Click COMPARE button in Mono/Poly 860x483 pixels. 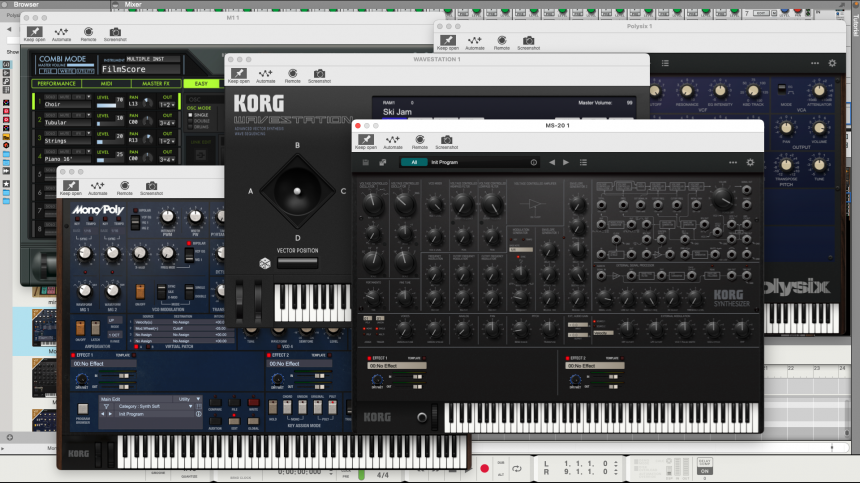click(x=215, y=403)
